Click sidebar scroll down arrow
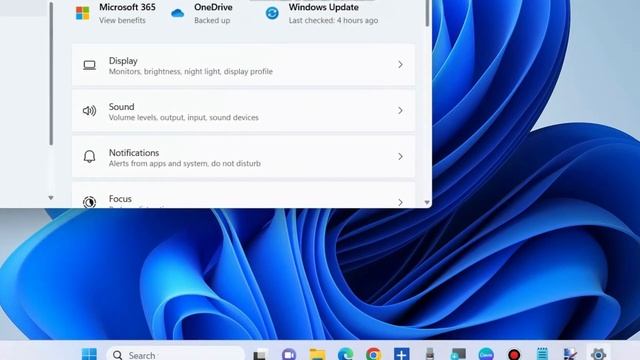Viewport: 640px width, 360px height. click(51, 198)
